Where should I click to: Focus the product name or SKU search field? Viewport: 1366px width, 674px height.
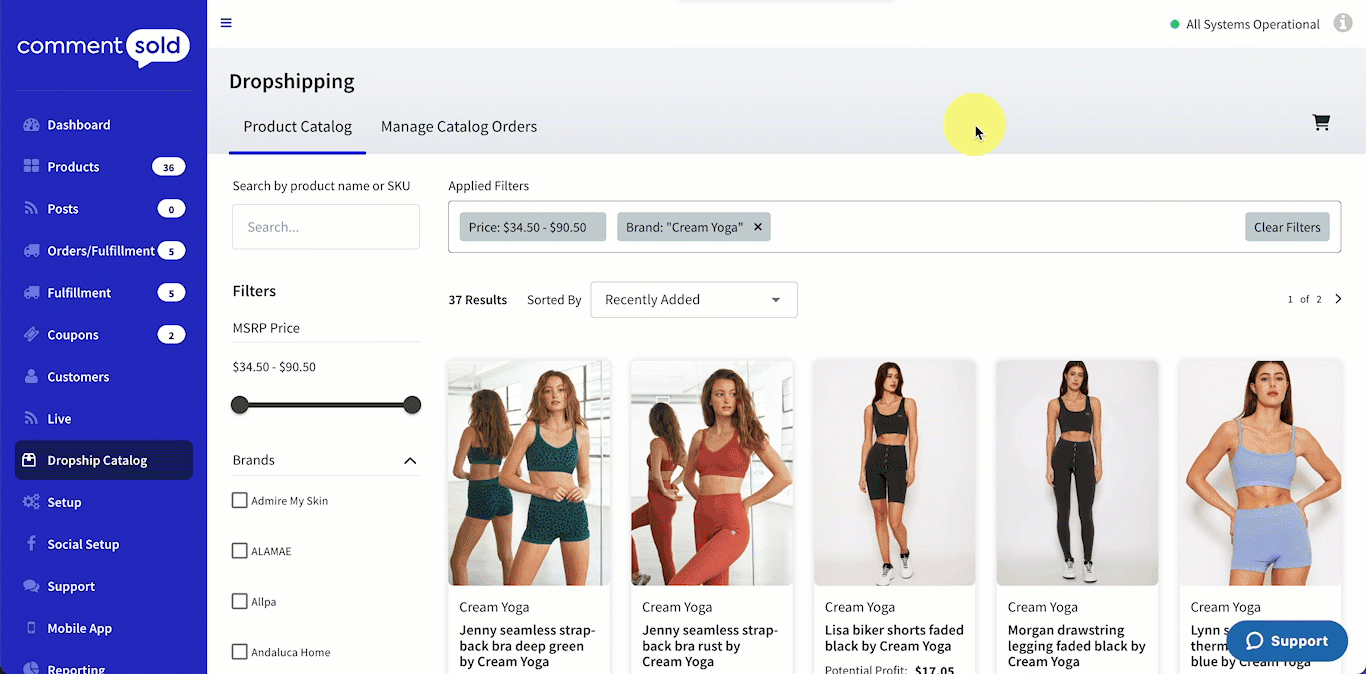326,227
